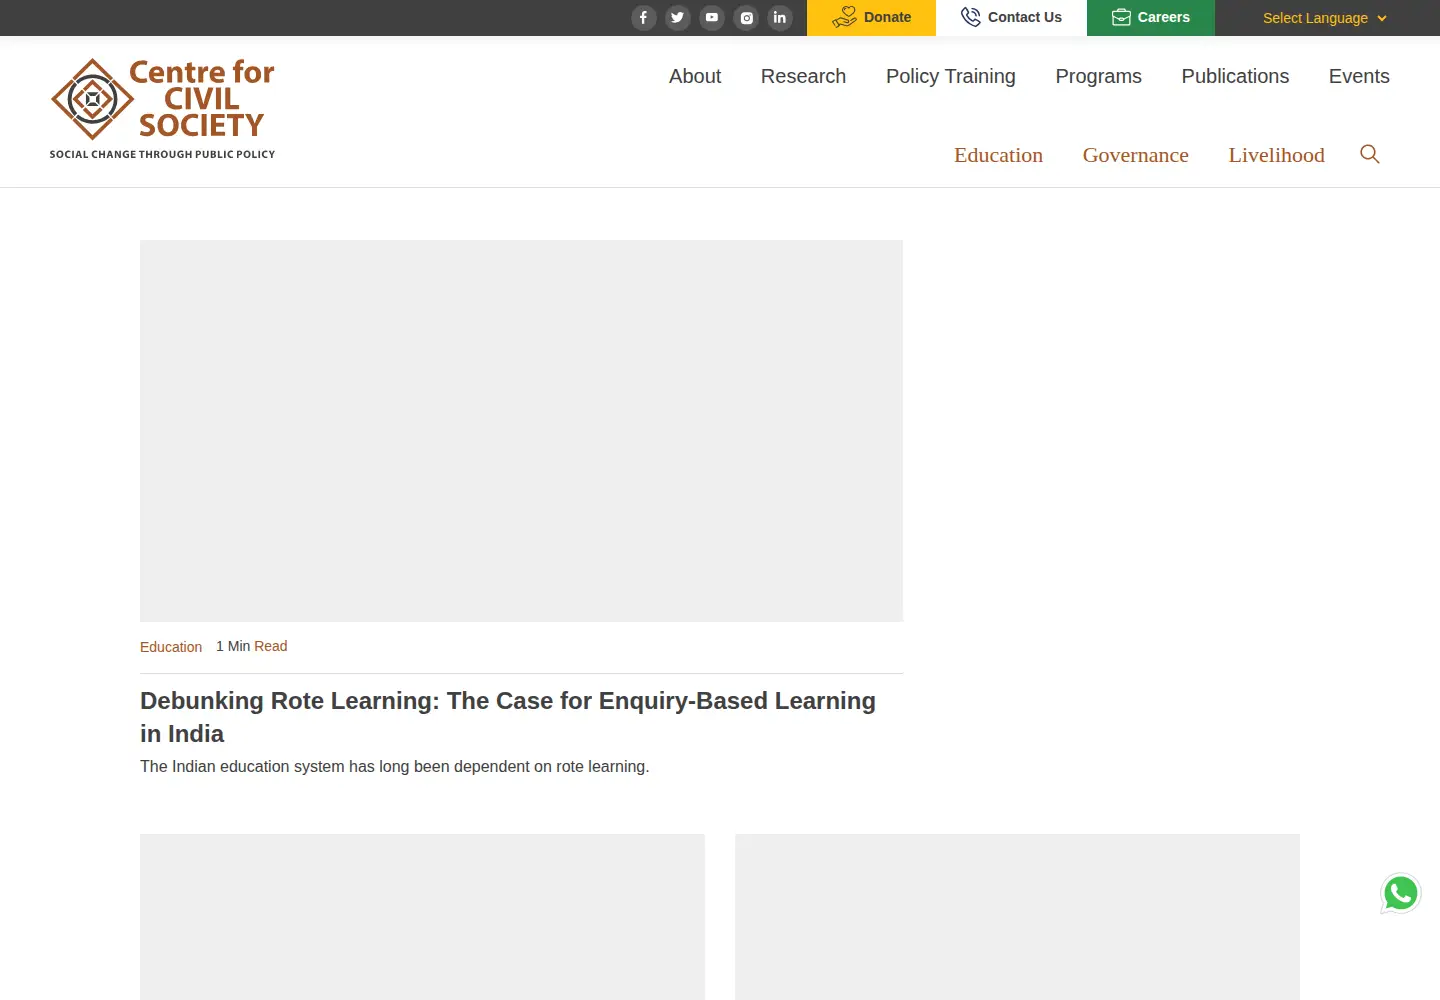This screenshot has height=1000, width=1440.
Task: Open the About menu
Action: pyautogui.click(x=695, y=76)
